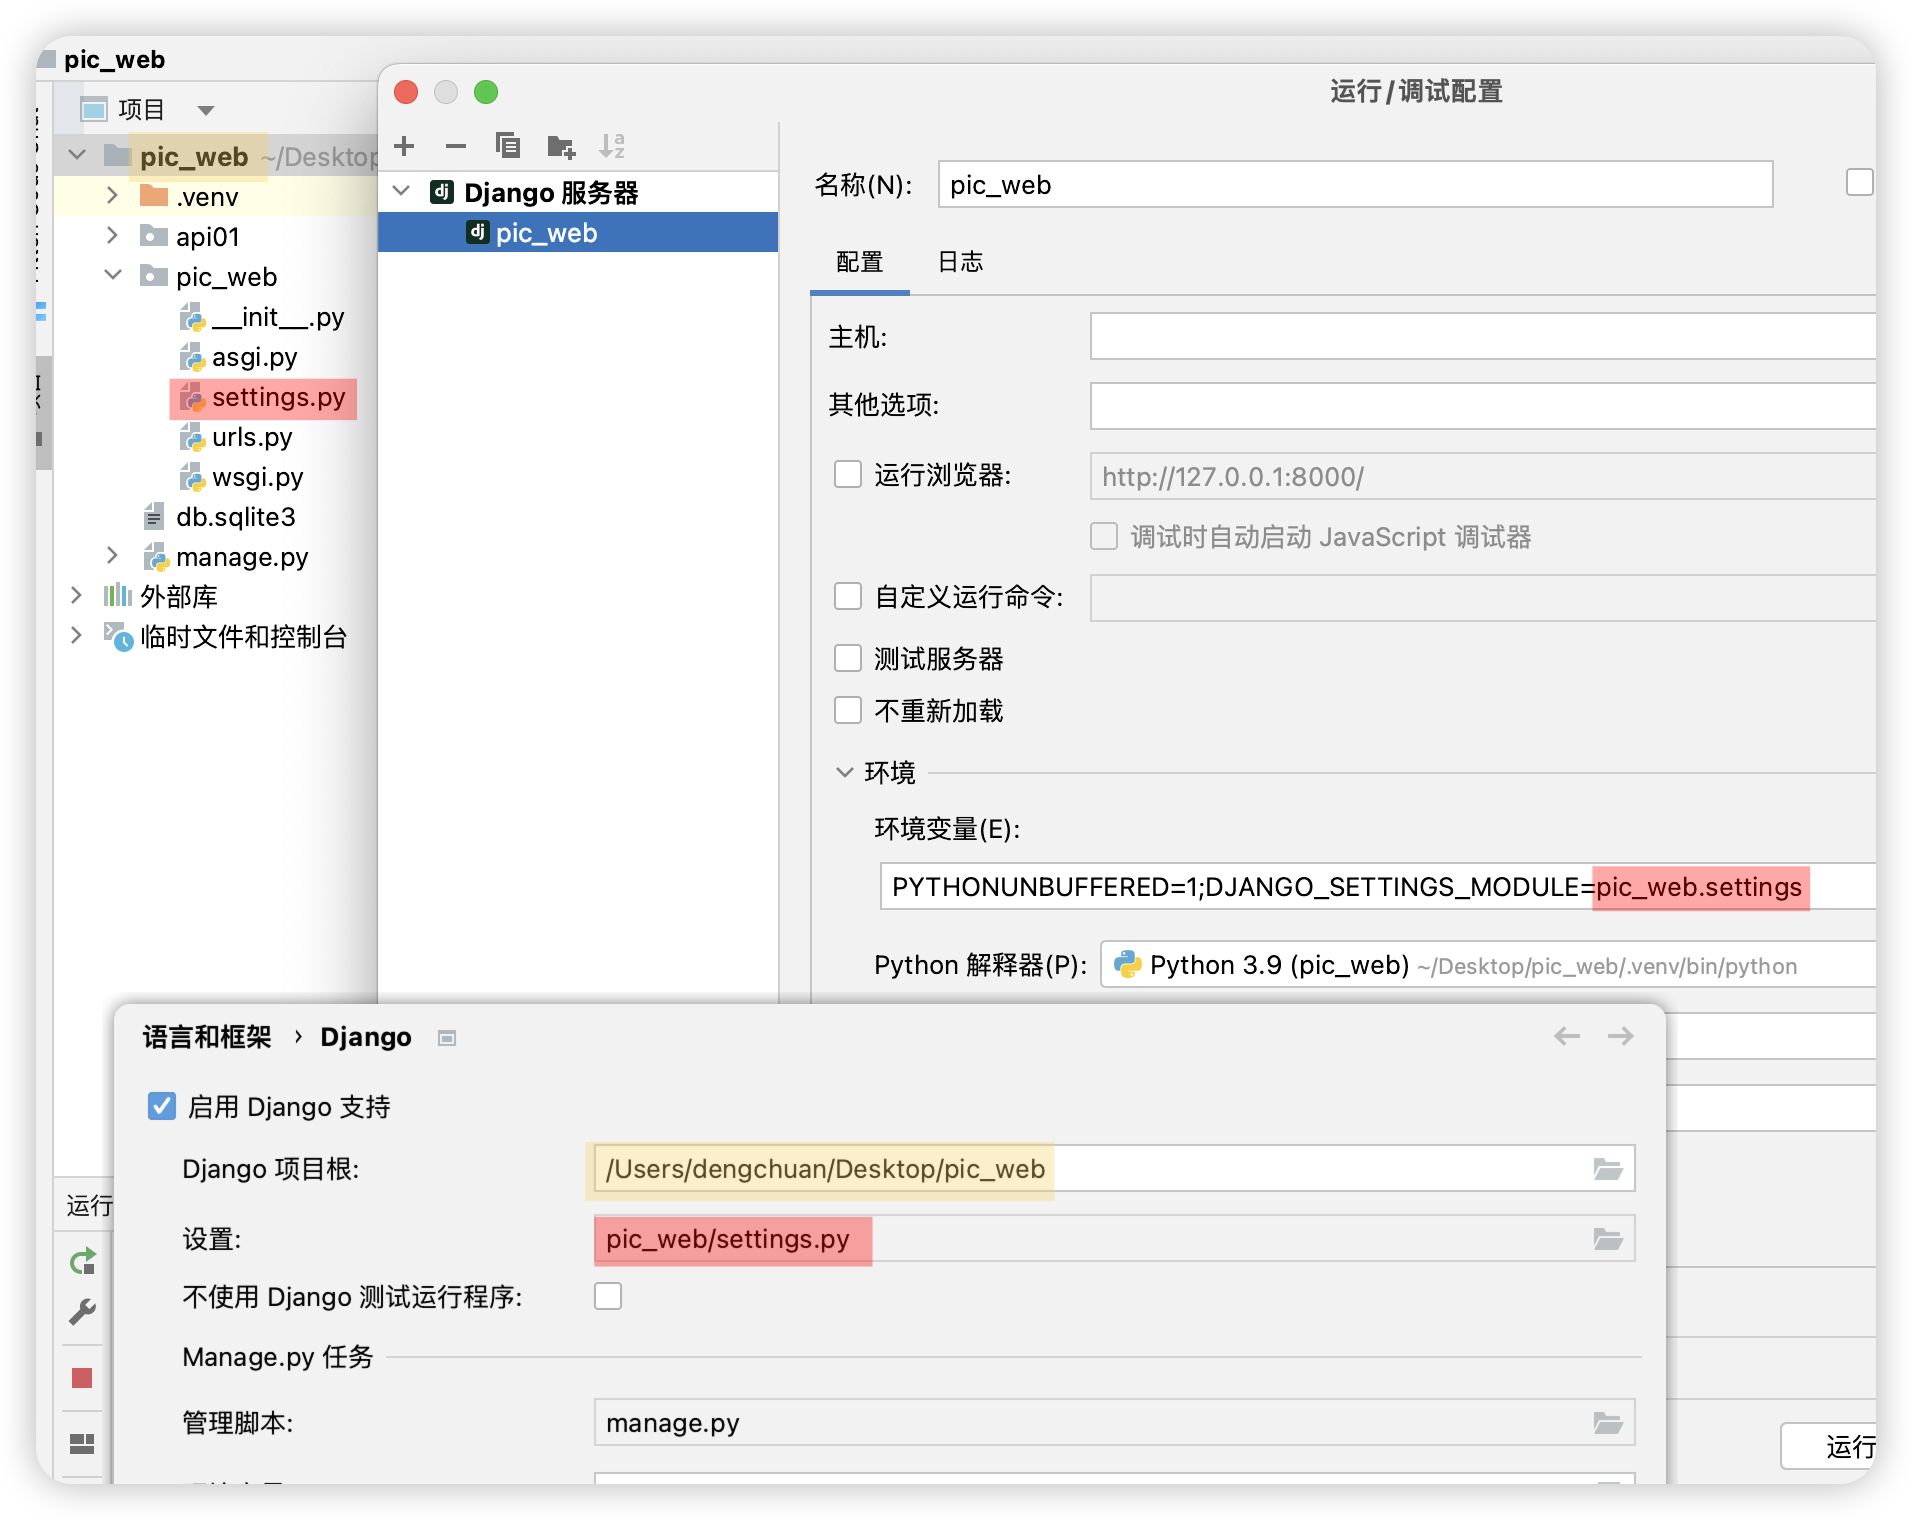The image size is (1912, 1520).
Task: Select pic_web Django server configuration
Action: pos(546,233)
